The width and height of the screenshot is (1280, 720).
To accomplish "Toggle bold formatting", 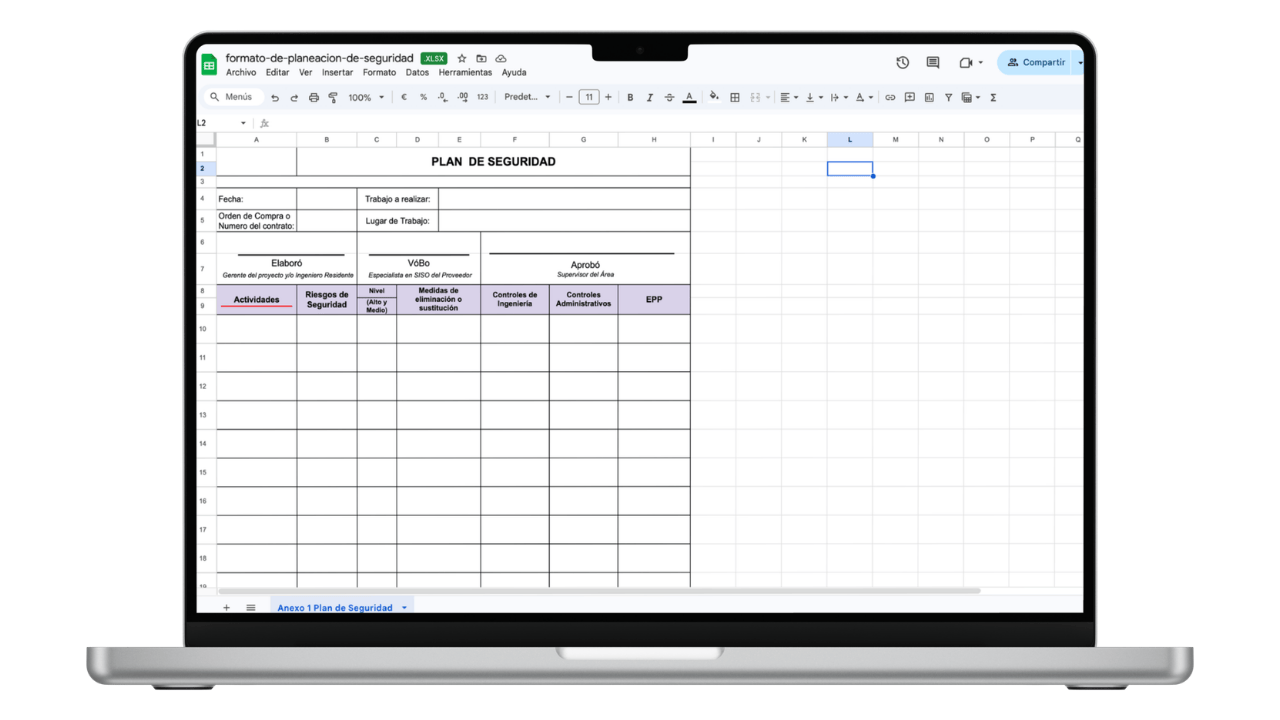I will 630,98.
